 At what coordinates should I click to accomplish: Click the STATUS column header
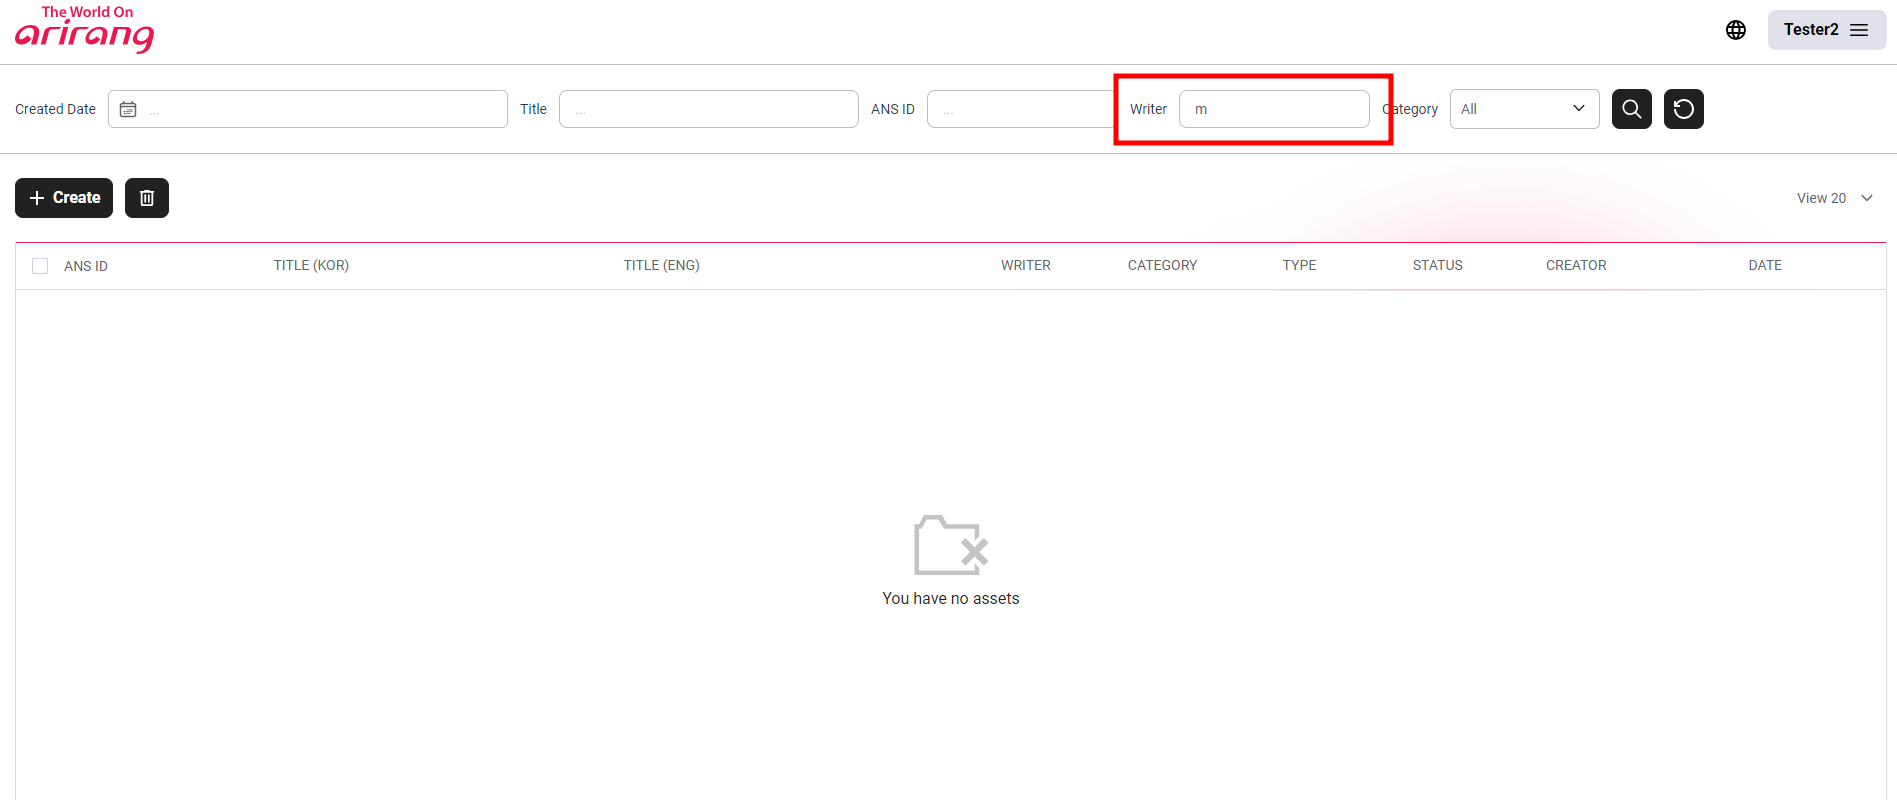(x=1437, y=265)
